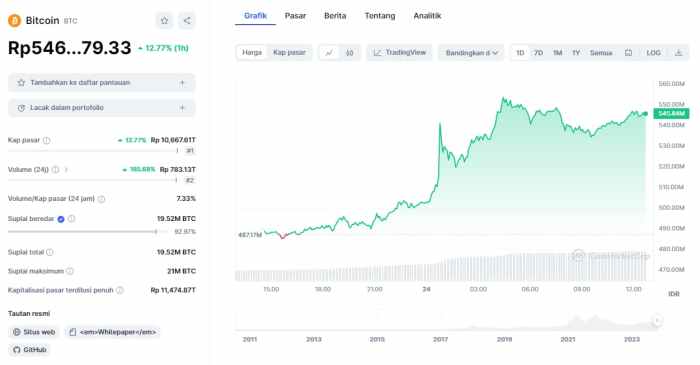Screen dimensions: 700x365
Task: Toggle the LOG scale option
Action: [654, 53]
